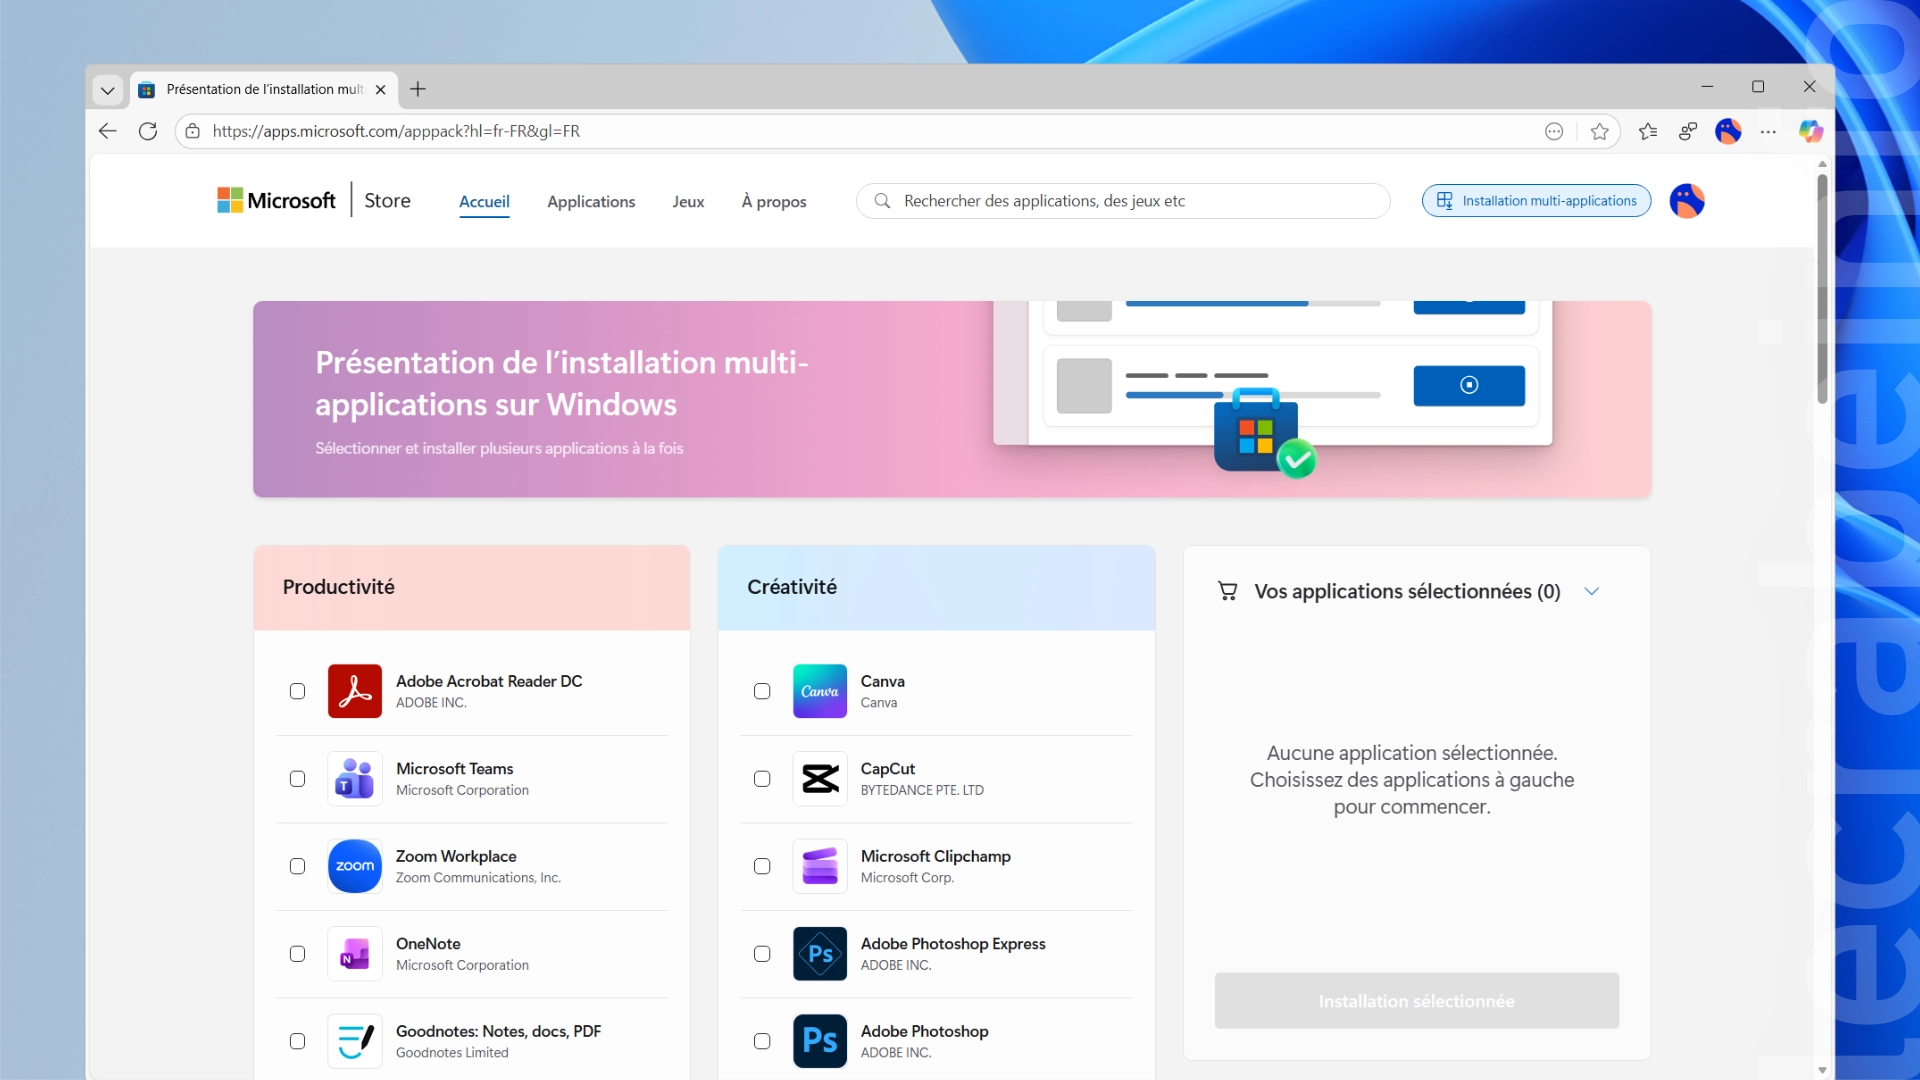The image size is (1920, 1080).
Task: Click the Adobe Acrobat Reader DC icon
Action: (354, 691)
